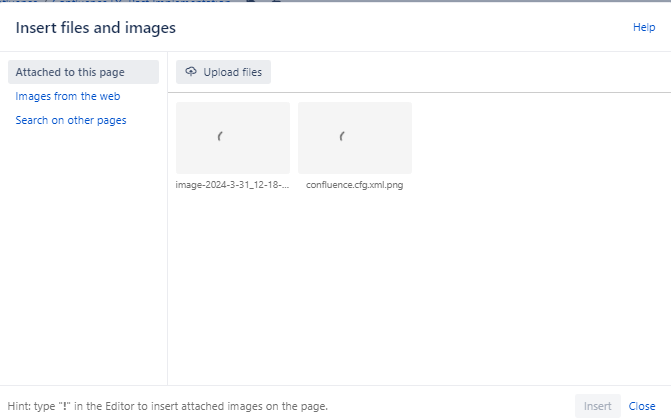Select the image-2024-3-31_12-18 thumbnail
Screen dimensions: 671x420
[x=233, y=138]
